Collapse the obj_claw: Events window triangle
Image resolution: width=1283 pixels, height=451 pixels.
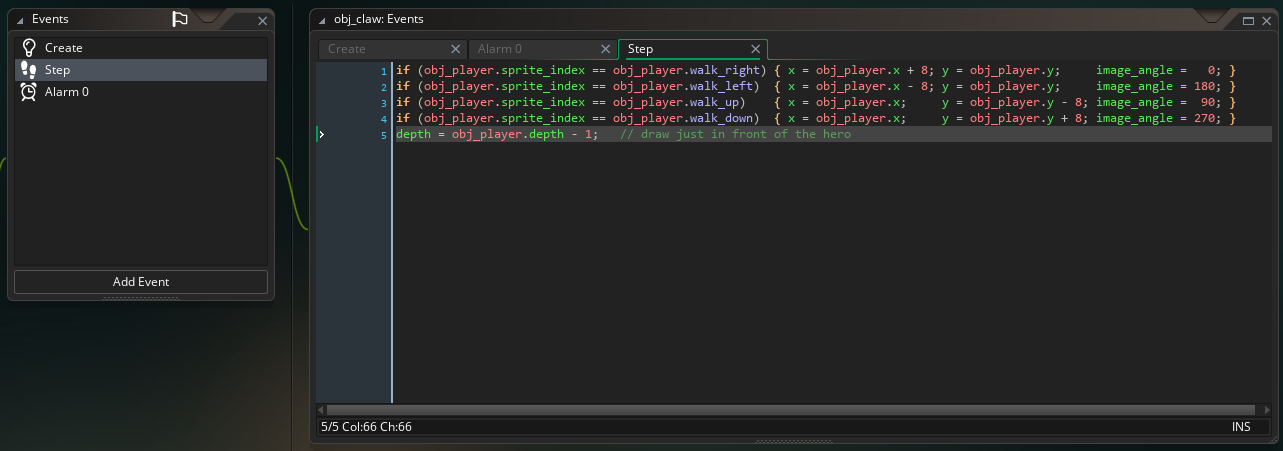[x=323, y=20]
